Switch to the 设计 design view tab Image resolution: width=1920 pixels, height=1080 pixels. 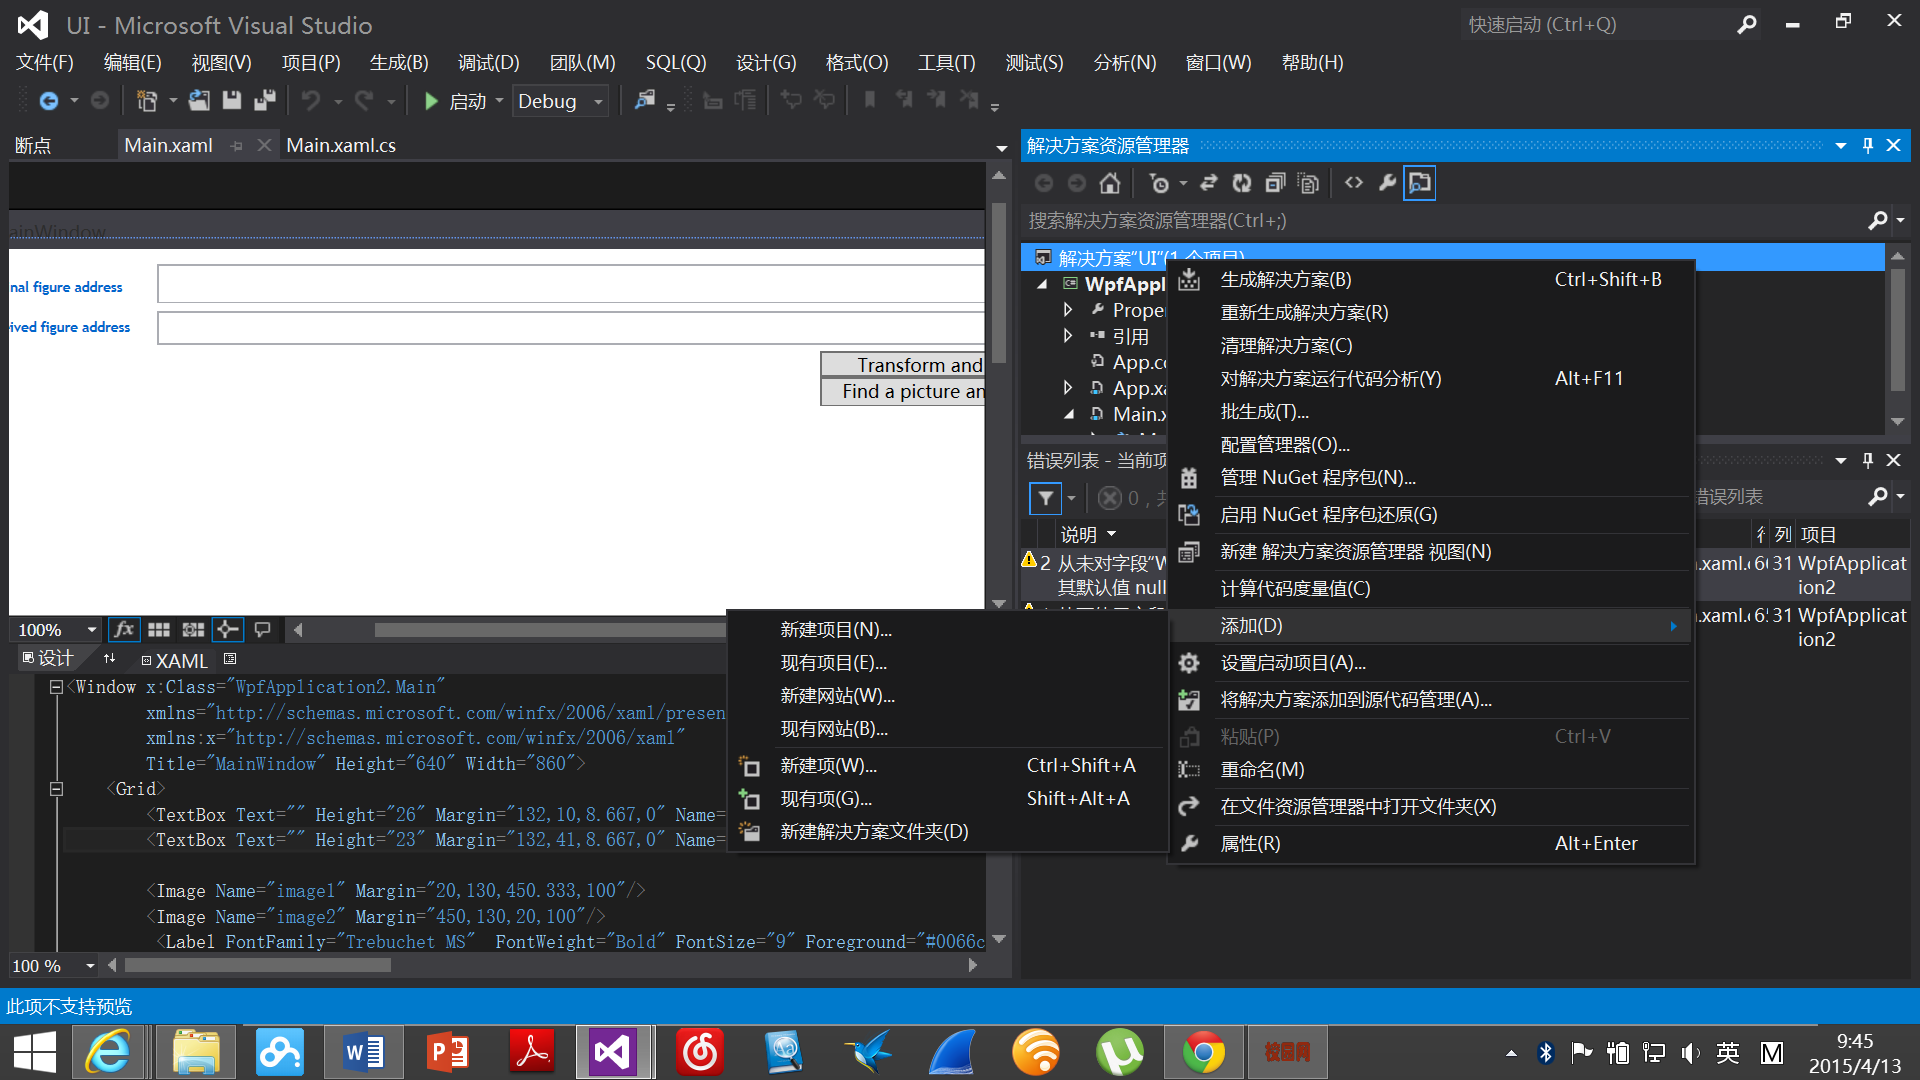(x=48, y=658)
